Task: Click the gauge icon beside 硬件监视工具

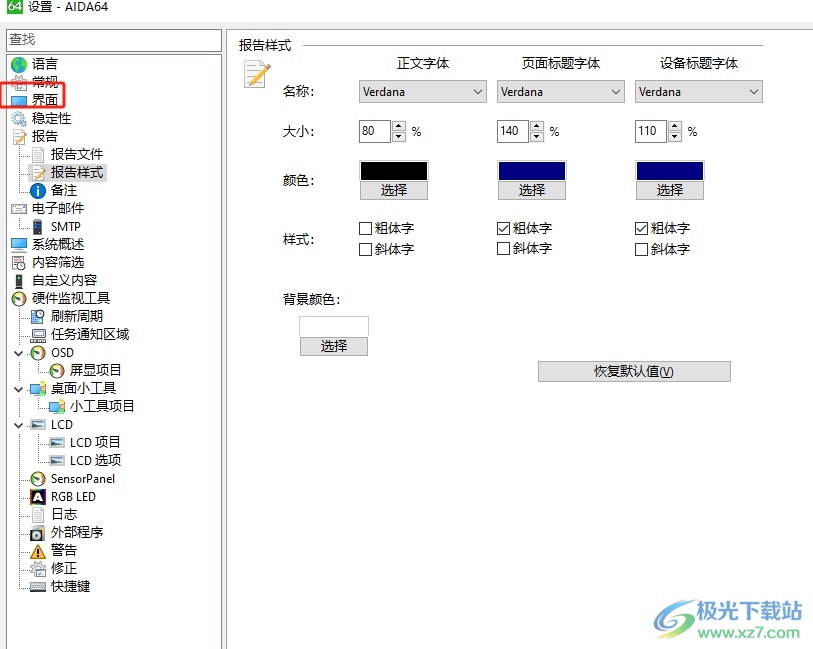Action: (19, 299)
